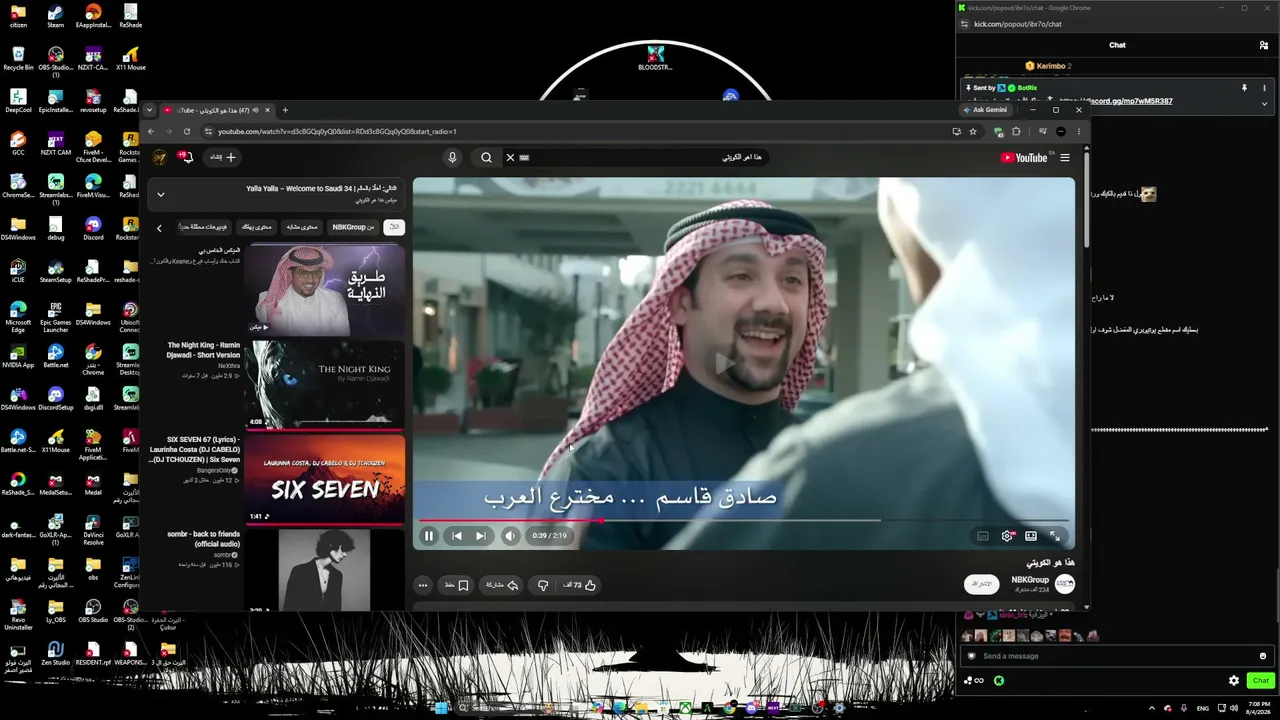Search with the magnifying glass button
Screen dimensions: 1280x720
tap(486, 157)
